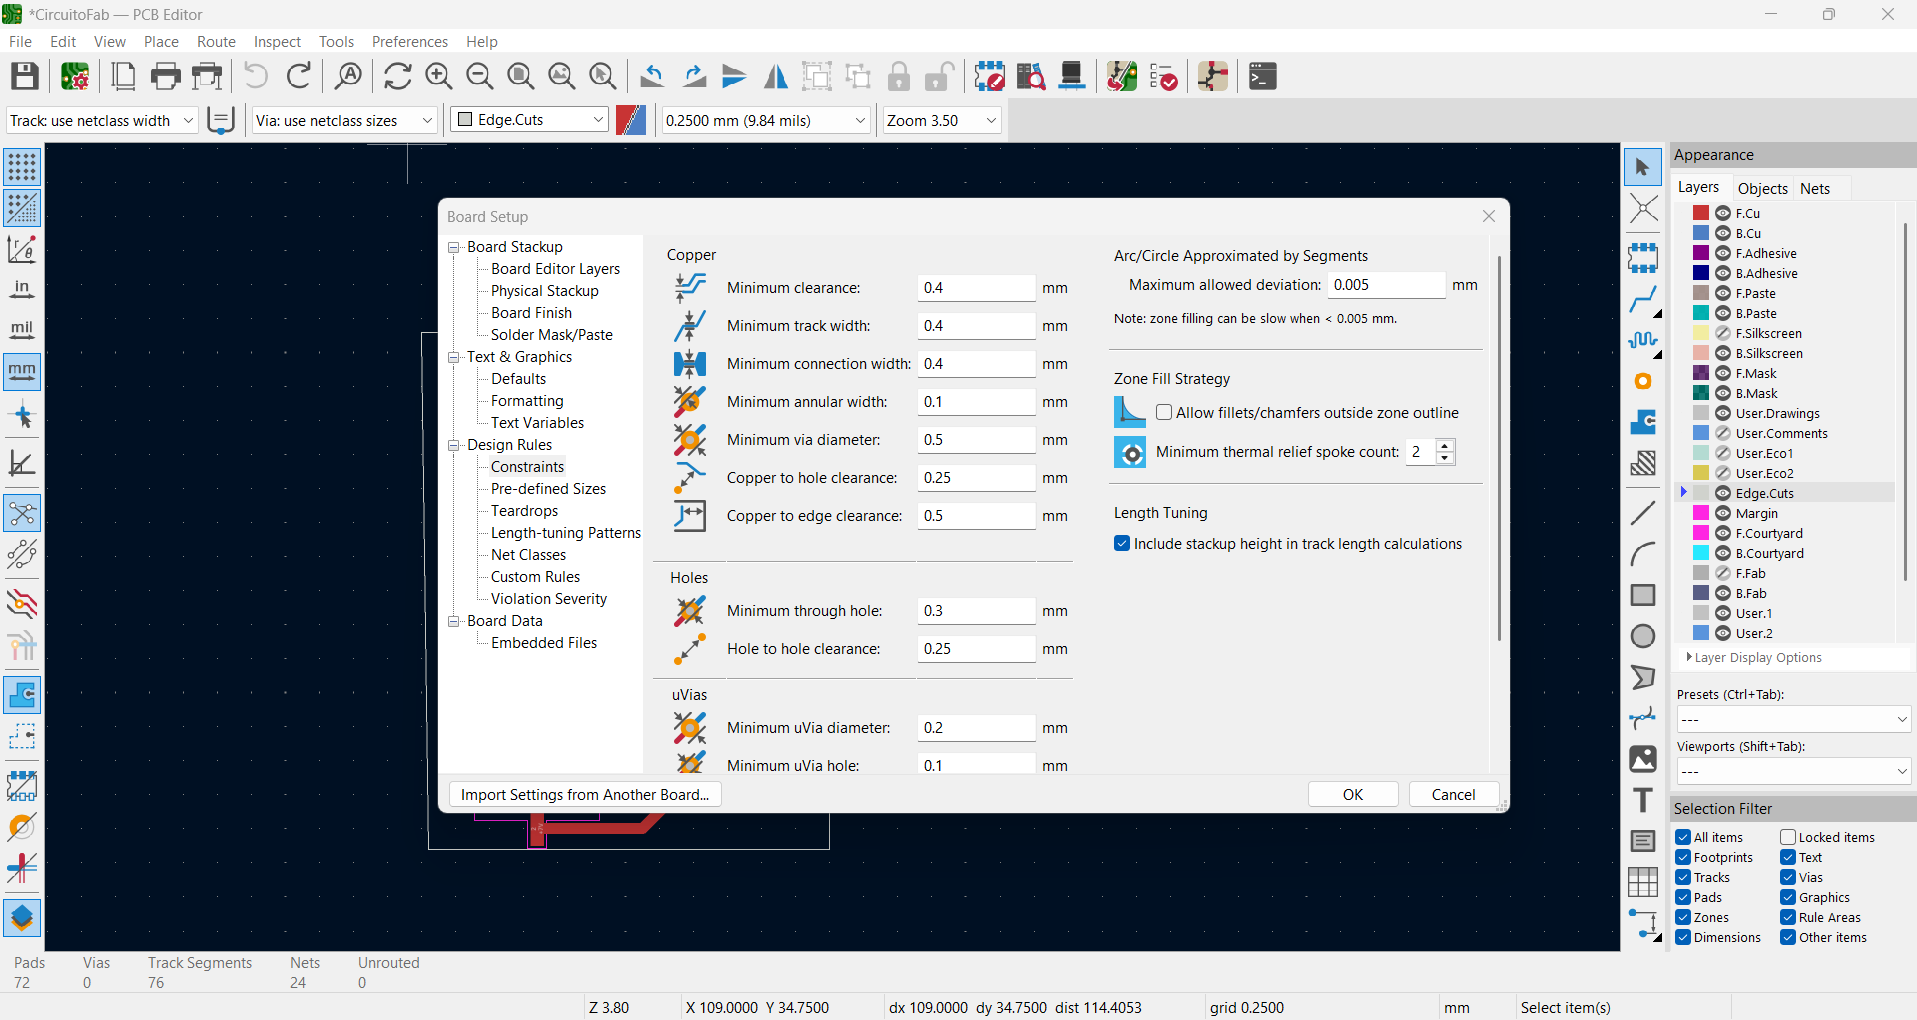
Task: Open the Inspect menu
Action: (x=277, y=42)
